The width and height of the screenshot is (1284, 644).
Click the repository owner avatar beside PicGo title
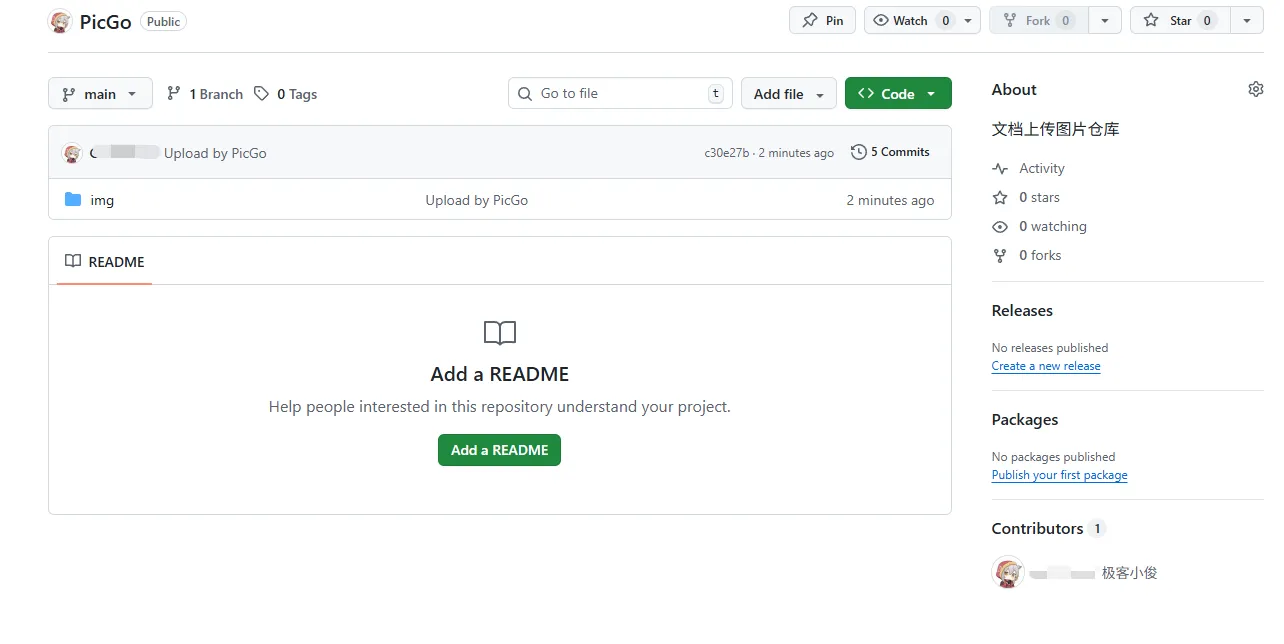pyautogui.click(x=60, y=22)
